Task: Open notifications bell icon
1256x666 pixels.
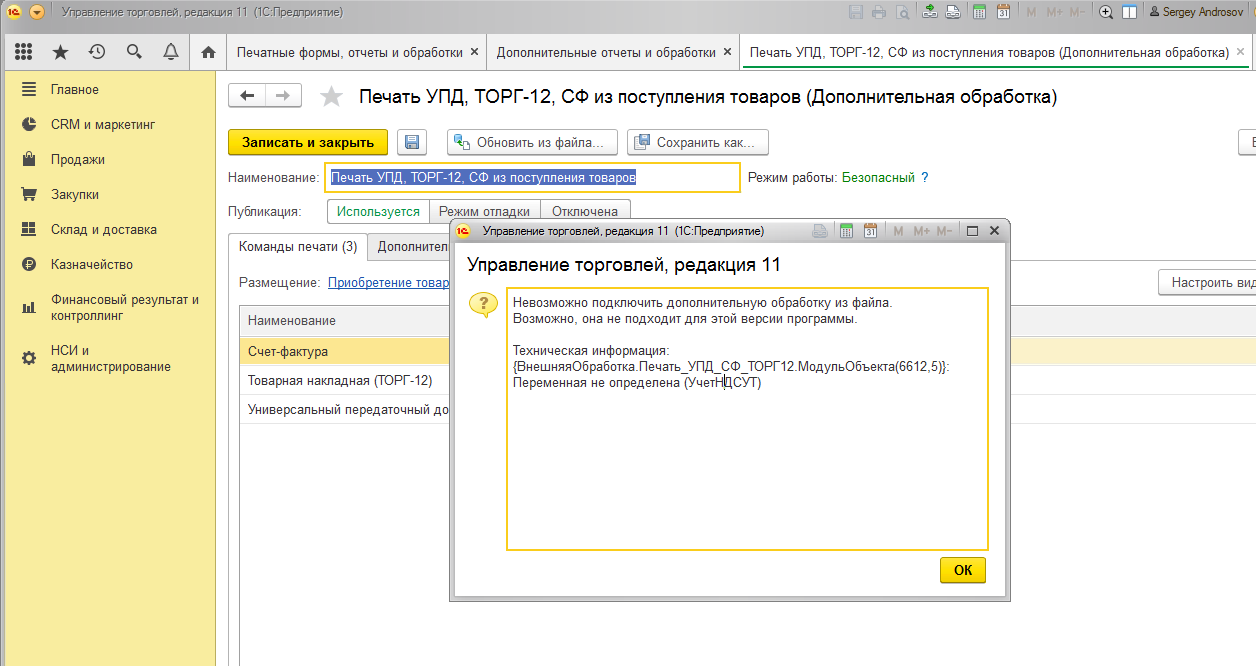Action: pos(171,52)
